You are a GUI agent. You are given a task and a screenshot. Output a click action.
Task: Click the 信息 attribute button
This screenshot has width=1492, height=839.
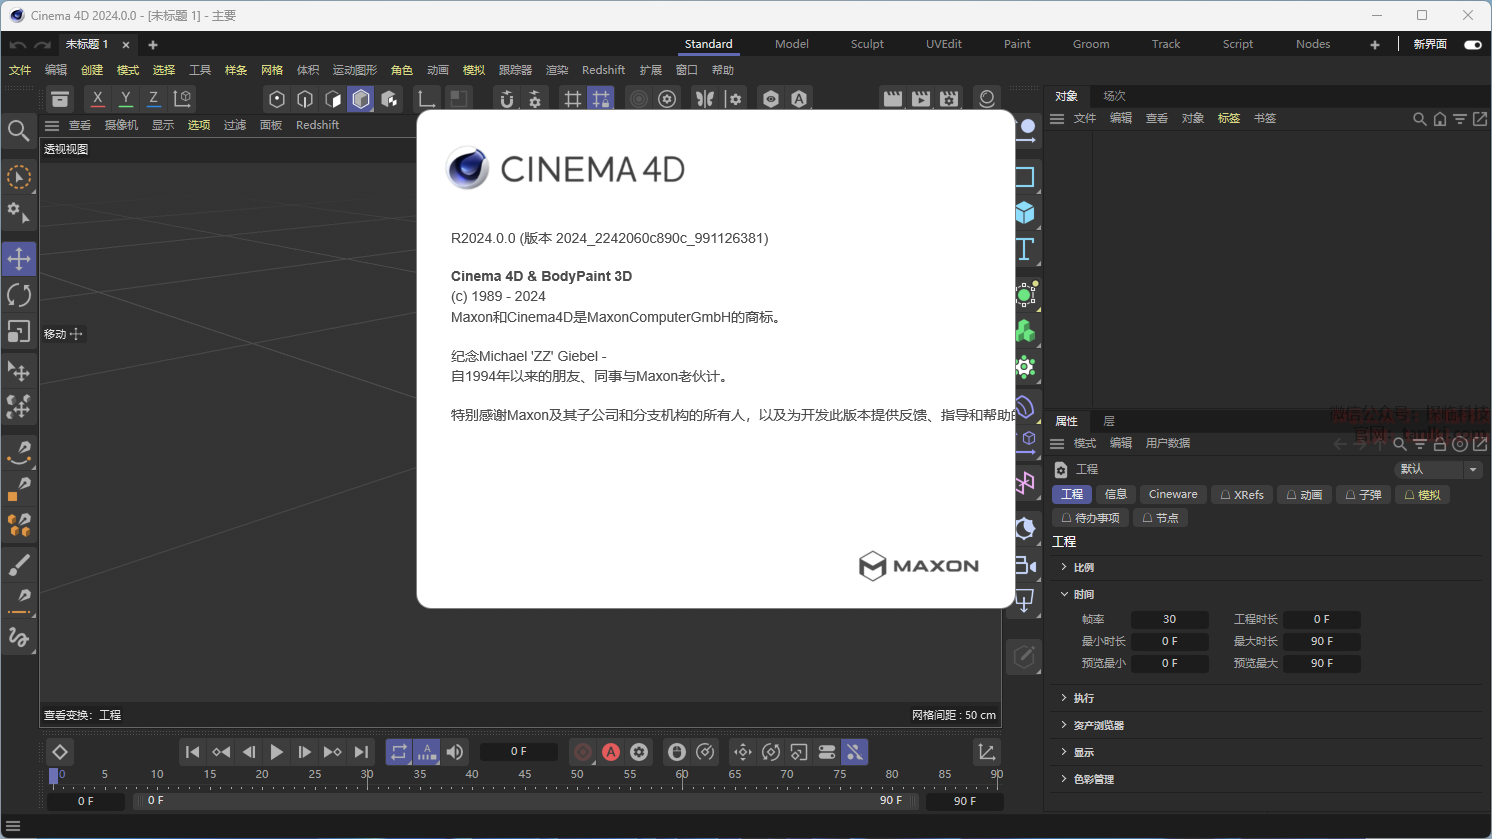click(x=1115, y=494)
